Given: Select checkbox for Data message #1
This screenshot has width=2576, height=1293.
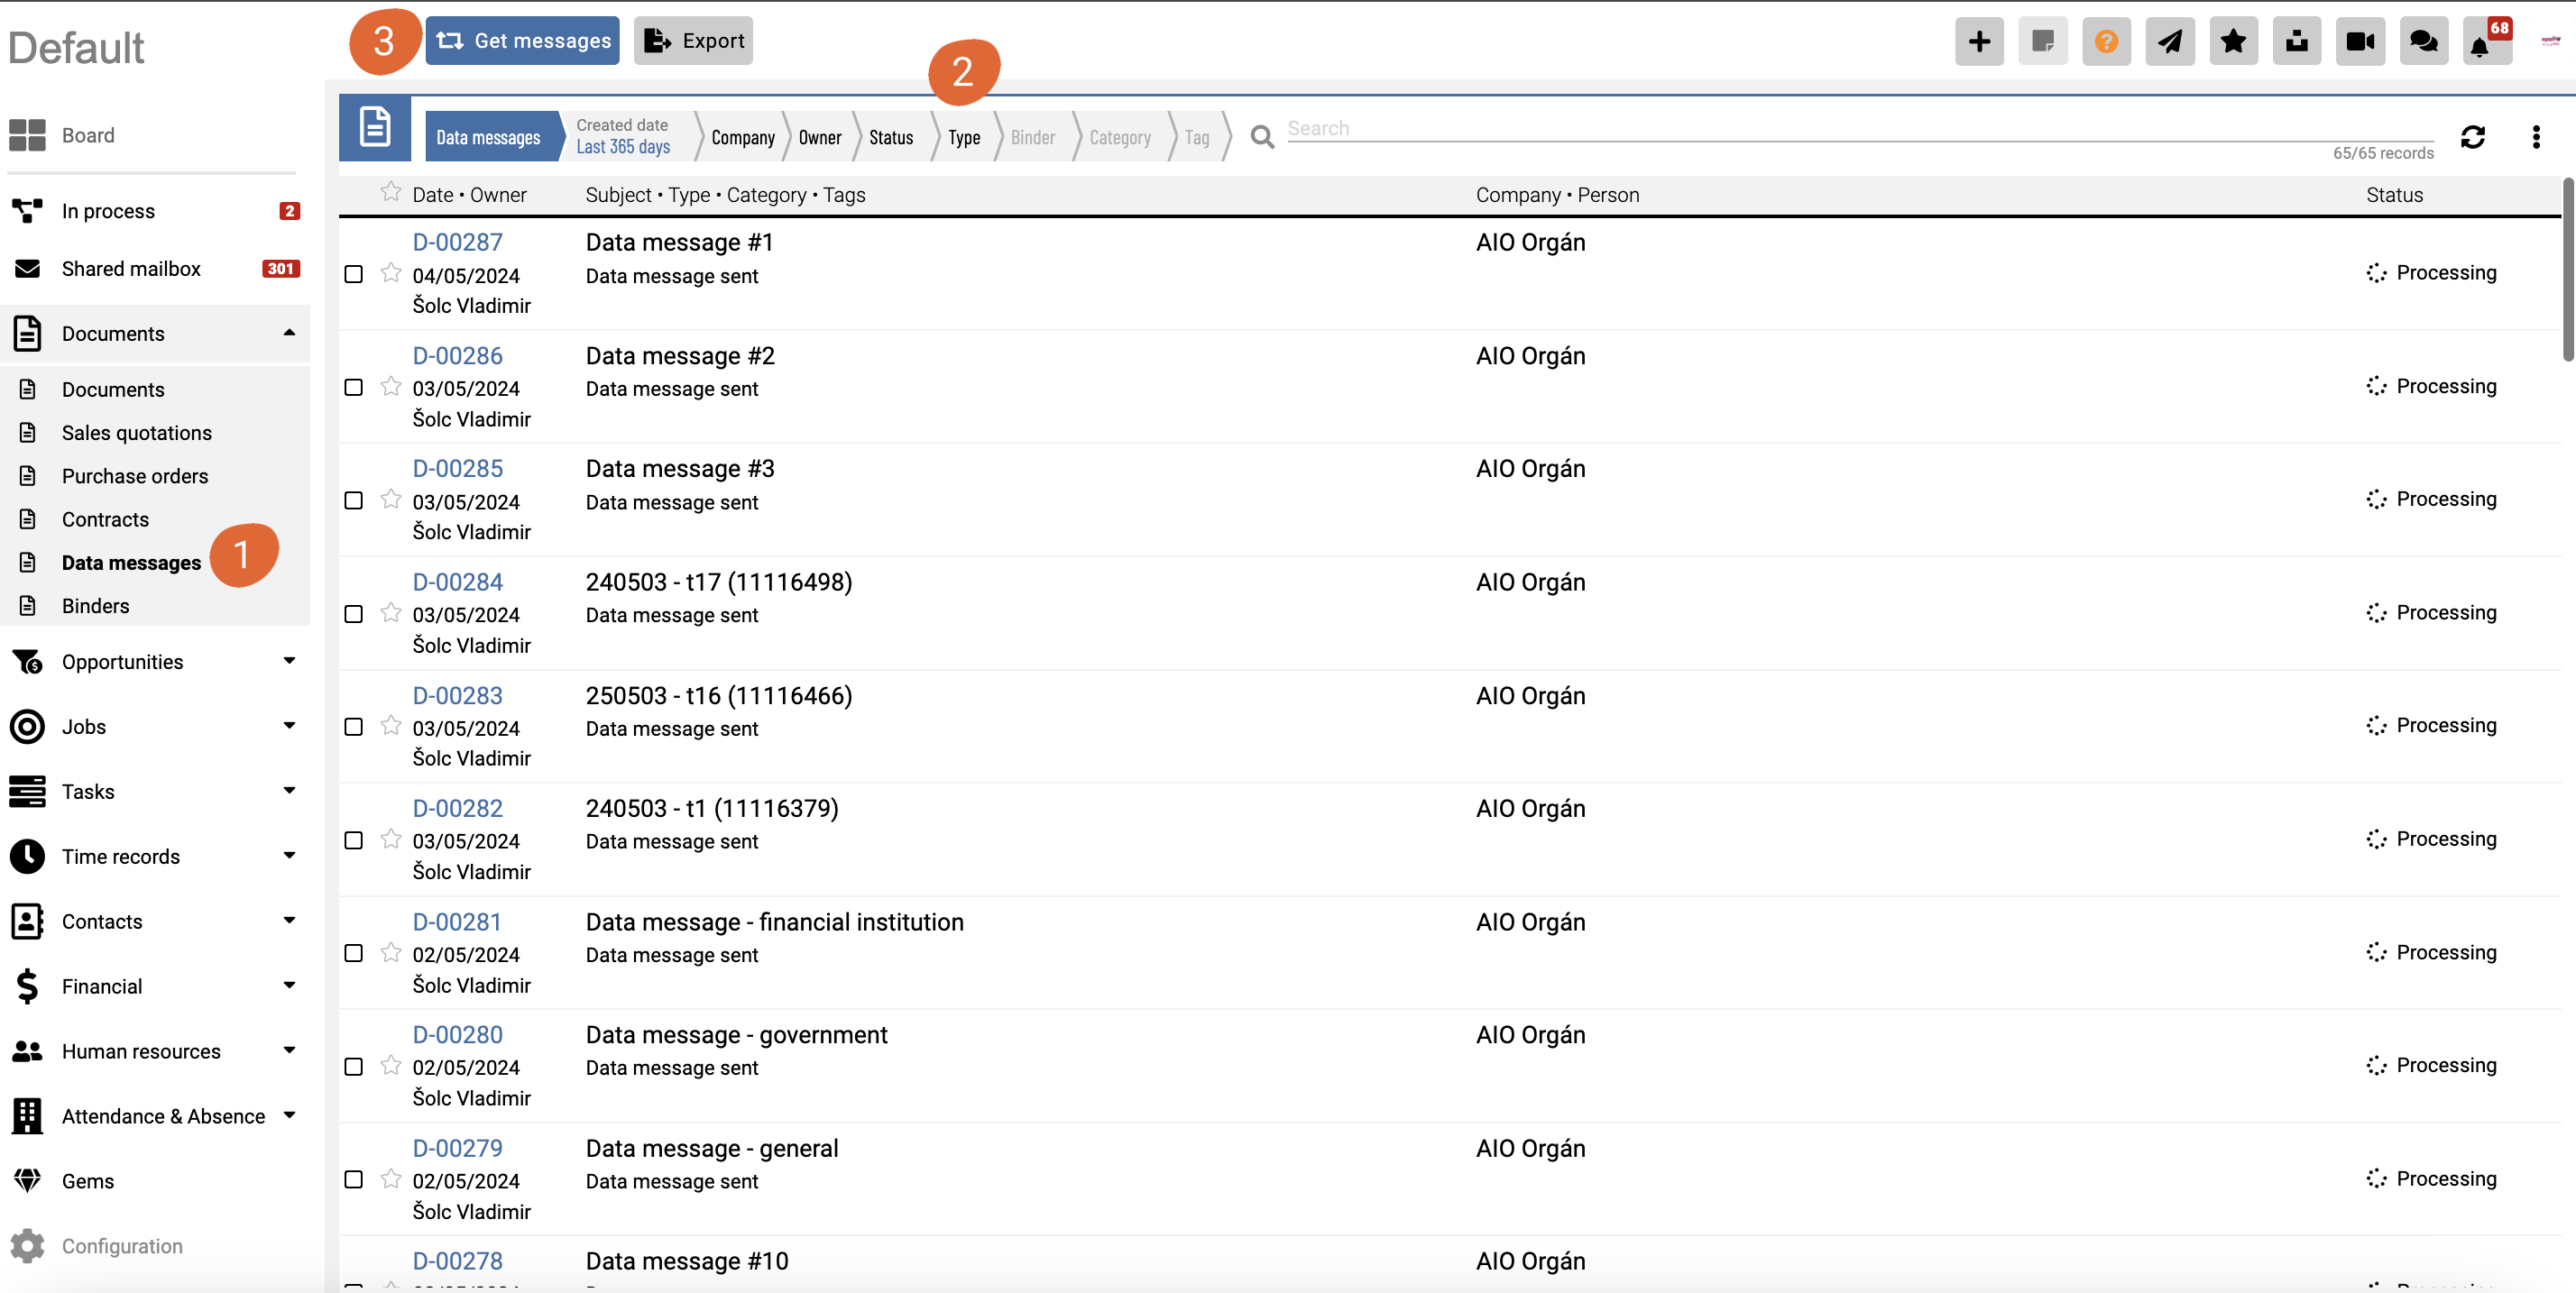Looking at the screenshot, I should (353, 274).
